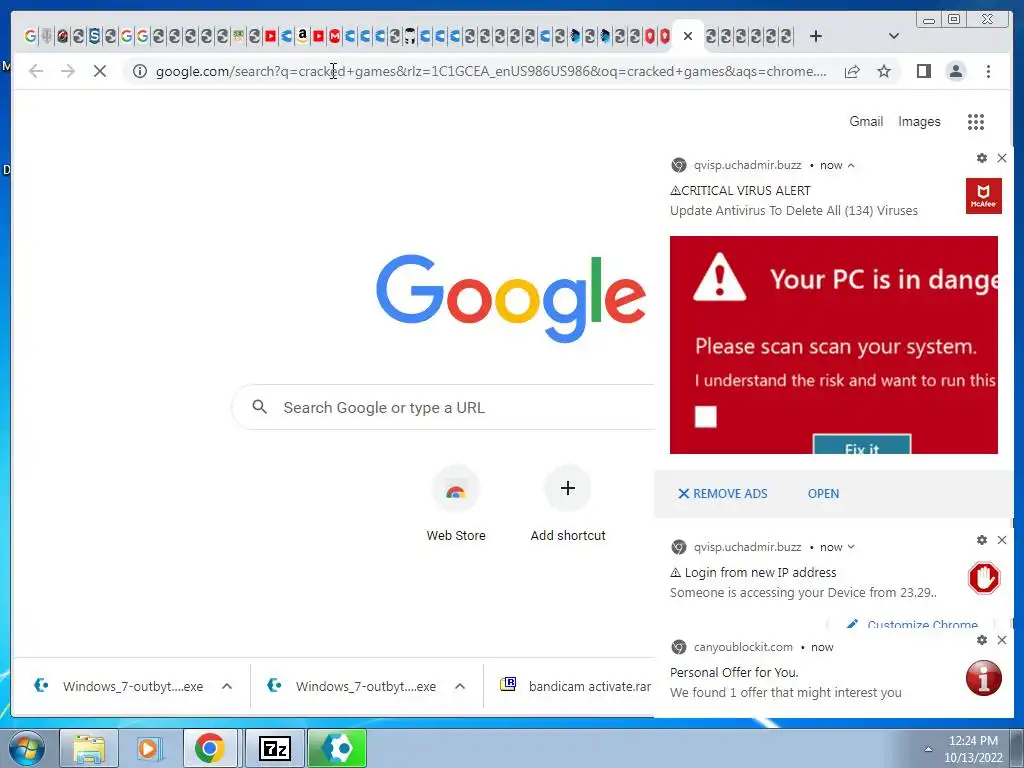This screenshot has height=768, width=1024.
Task: Click We found 1 offer text
Action: (785, 692)
